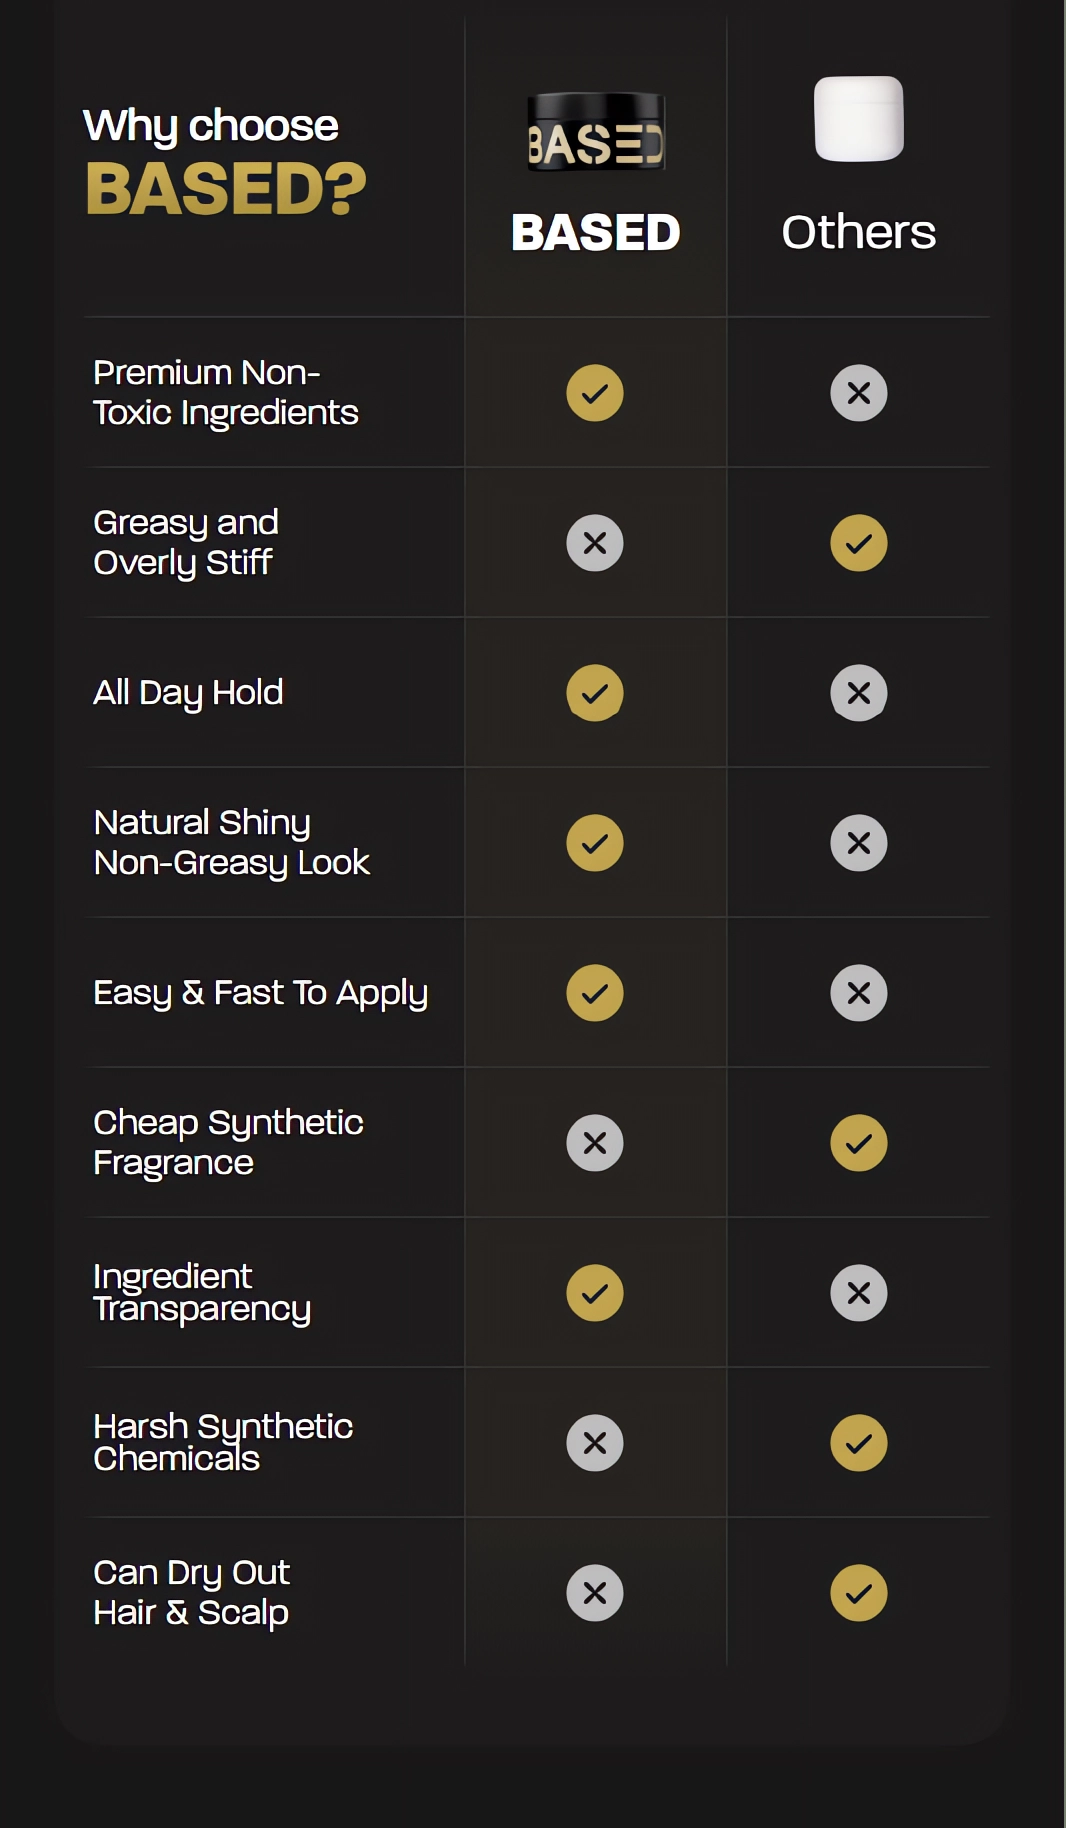The image size is (1066, 1828).
Task: Click BASED checkmark in All Day Hold row
Action: tap(595, 693)
